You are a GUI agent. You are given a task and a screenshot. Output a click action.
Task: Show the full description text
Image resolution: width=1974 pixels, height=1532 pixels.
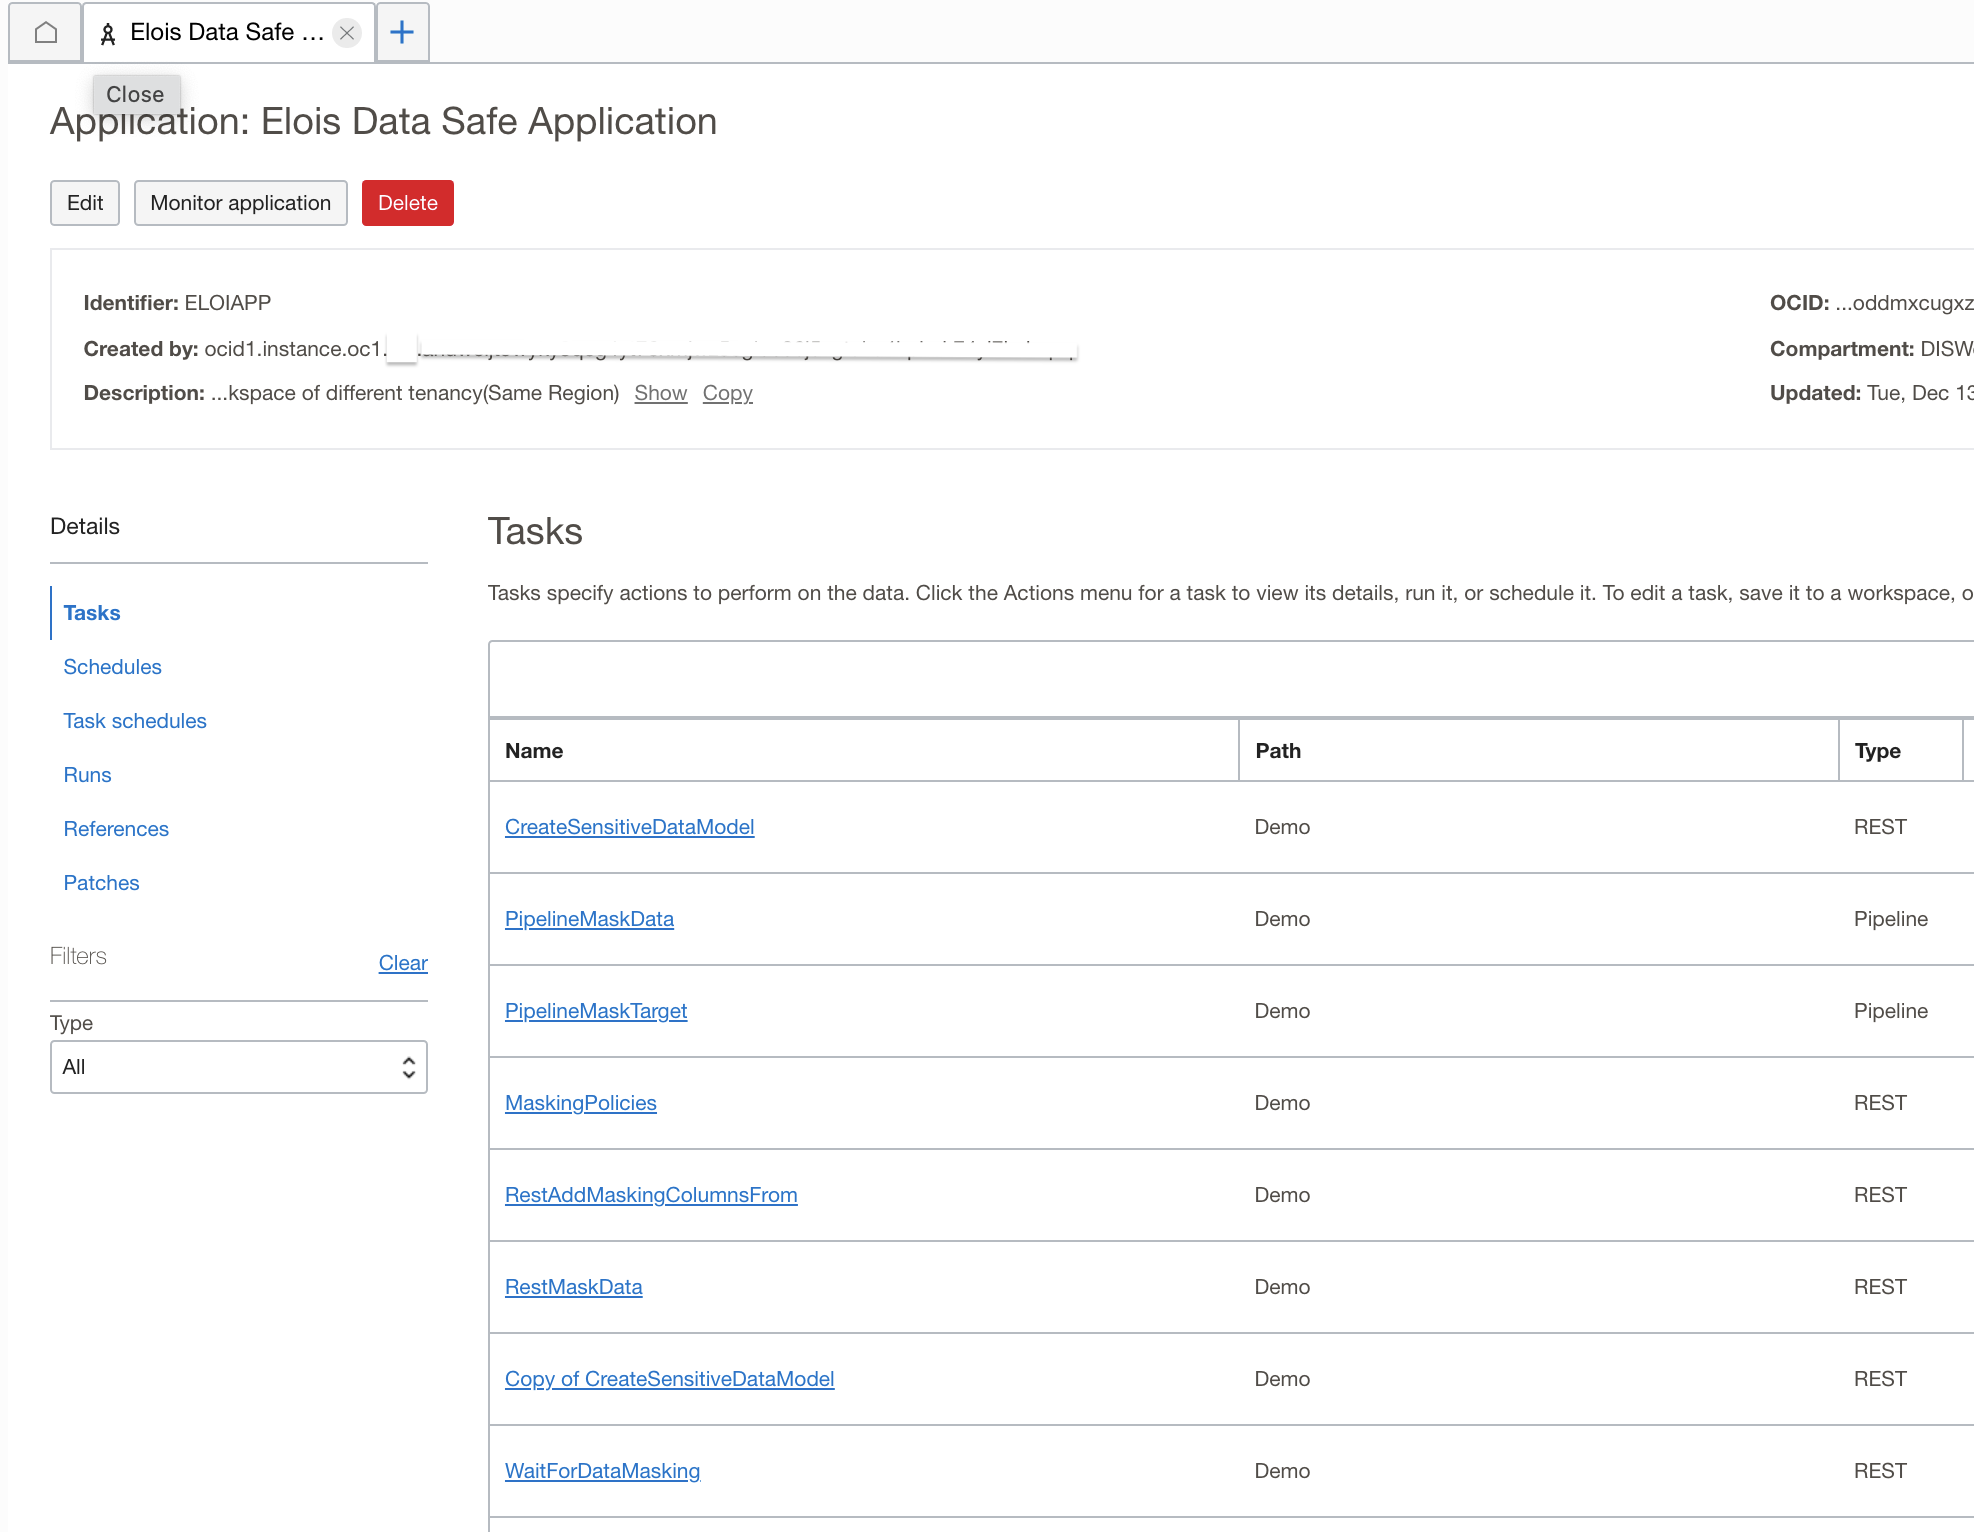click(660, 393)
